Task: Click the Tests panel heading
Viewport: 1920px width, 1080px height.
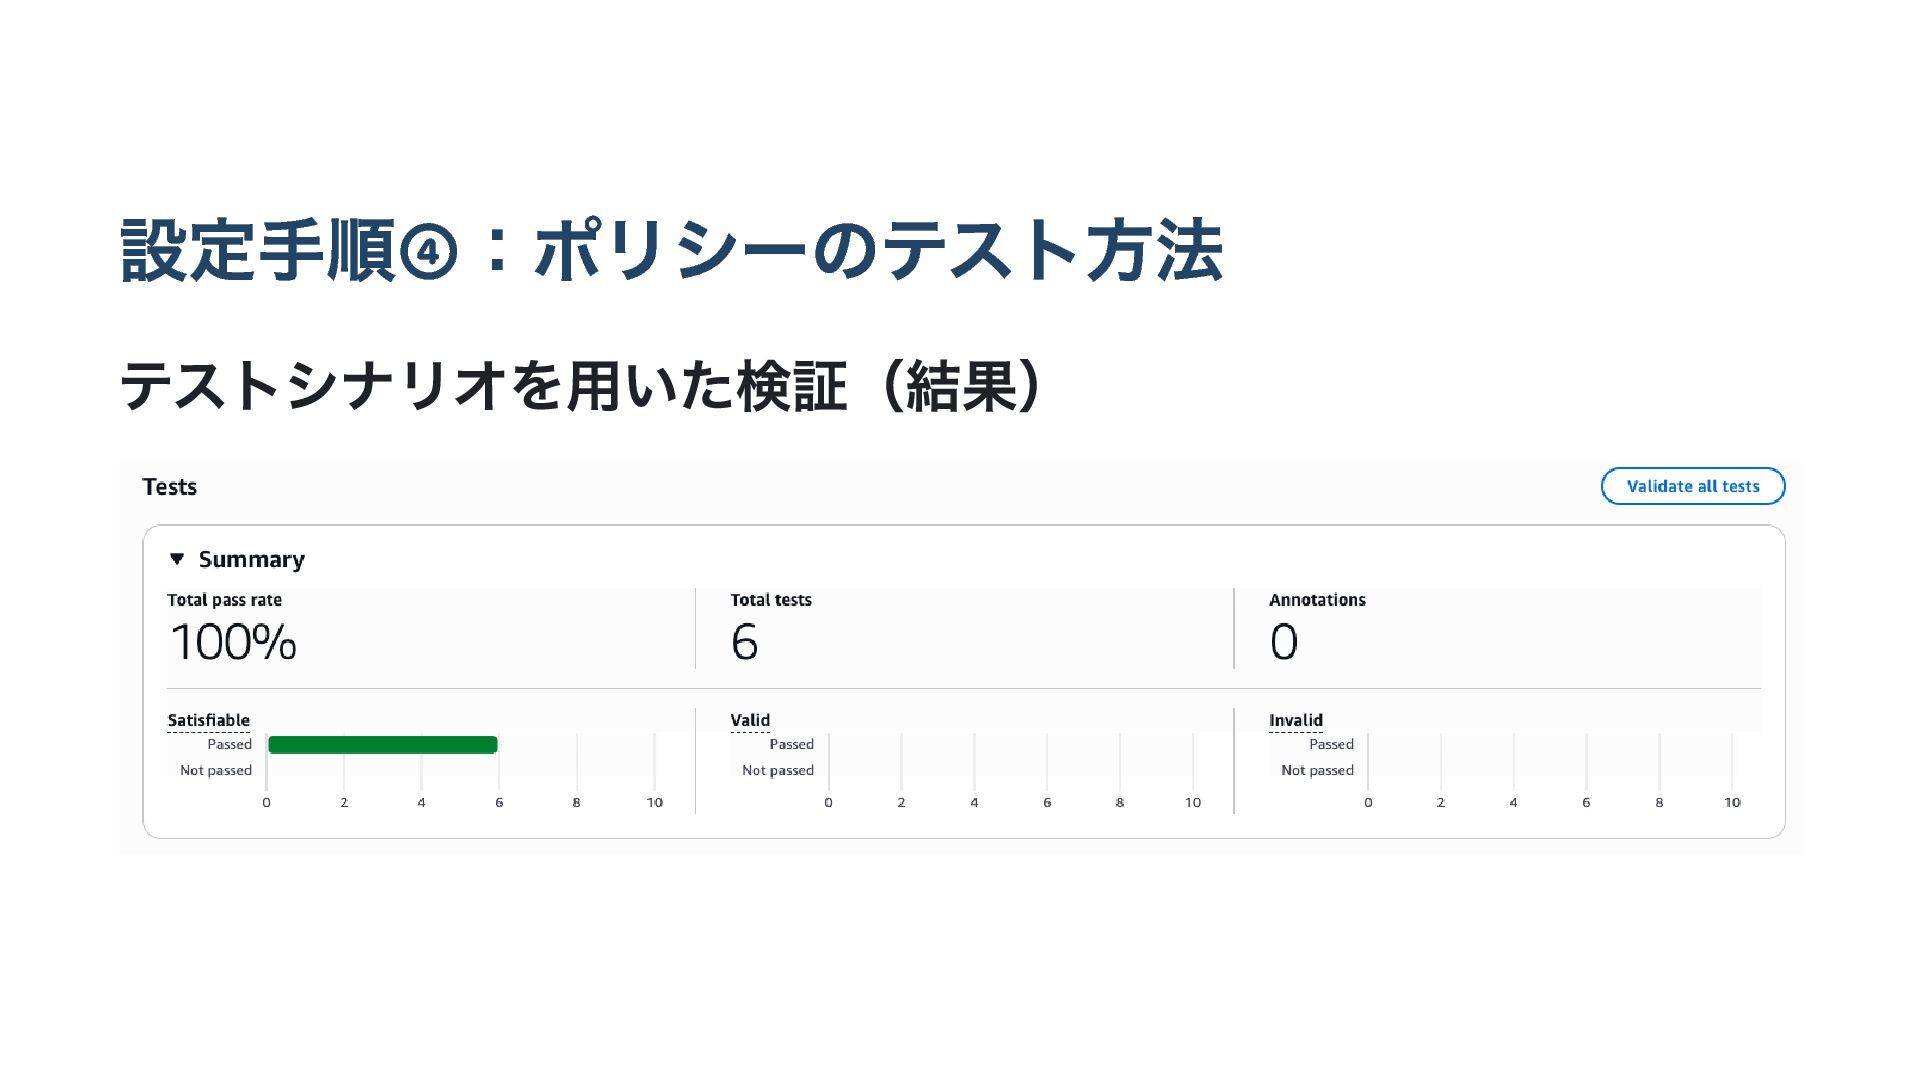Action: click(x=169, y=487)
